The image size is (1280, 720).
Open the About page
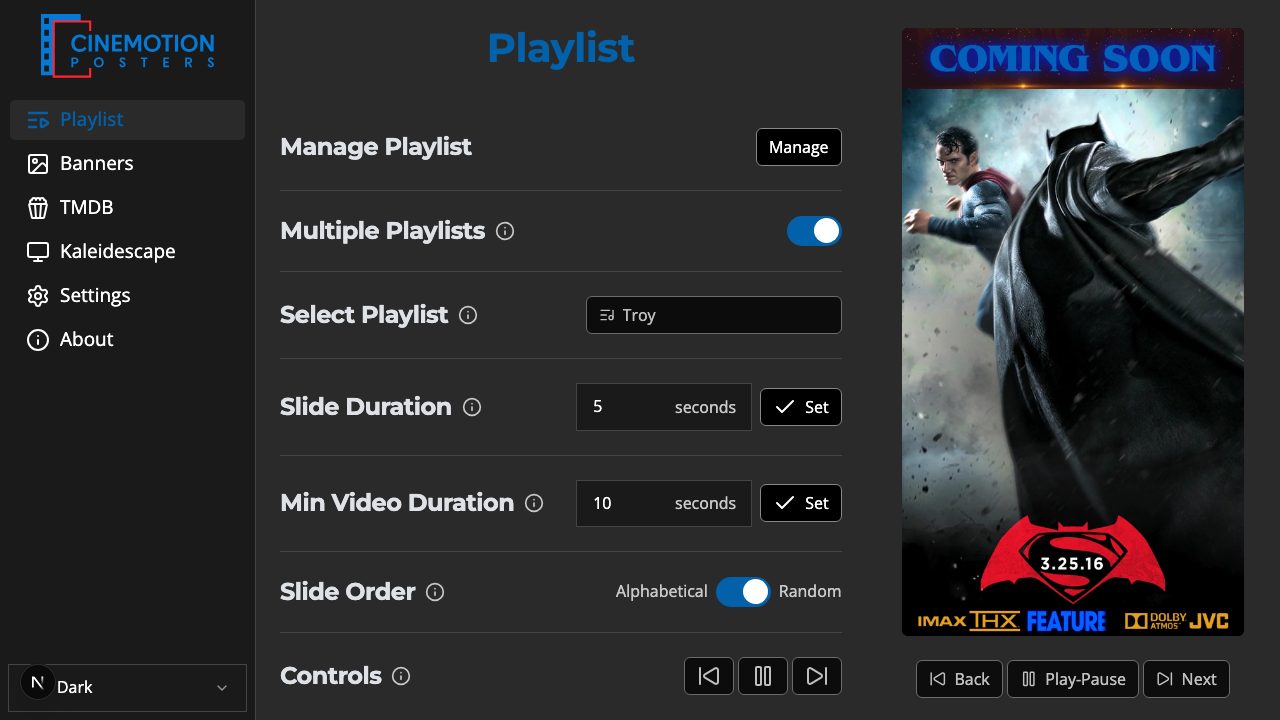click(127, 340)
